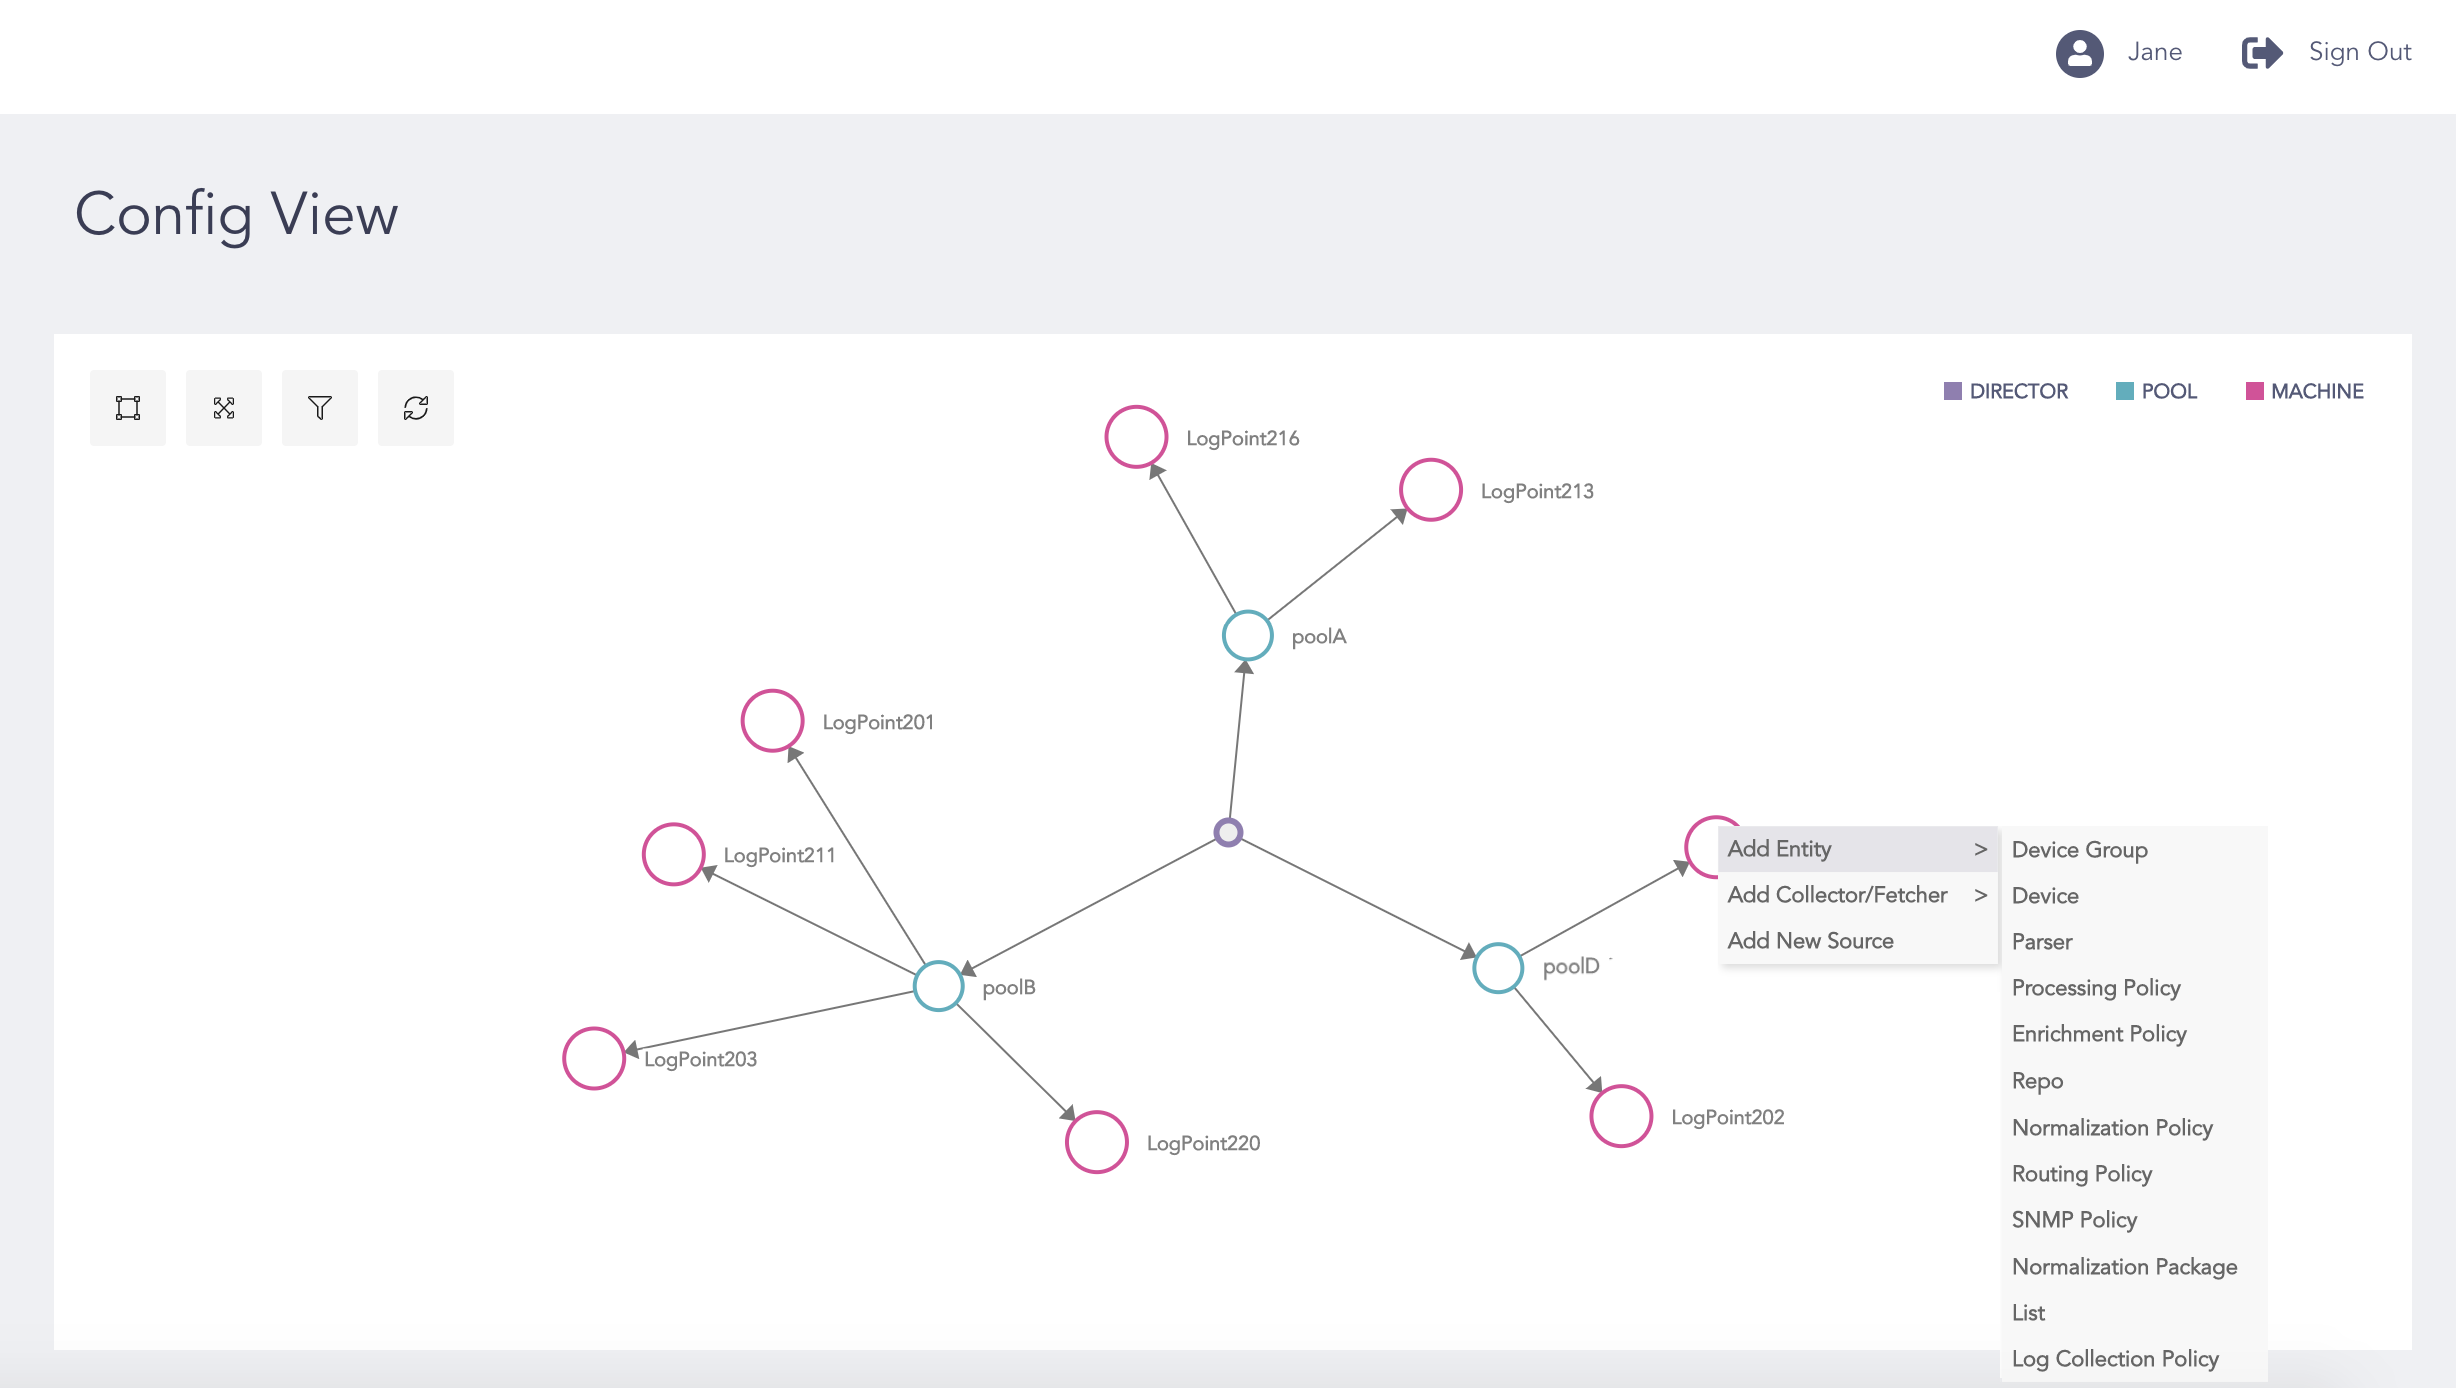Click the Jane user avatar icon
Viewport: 2456px width, 1388px height.
(2079, 53)
